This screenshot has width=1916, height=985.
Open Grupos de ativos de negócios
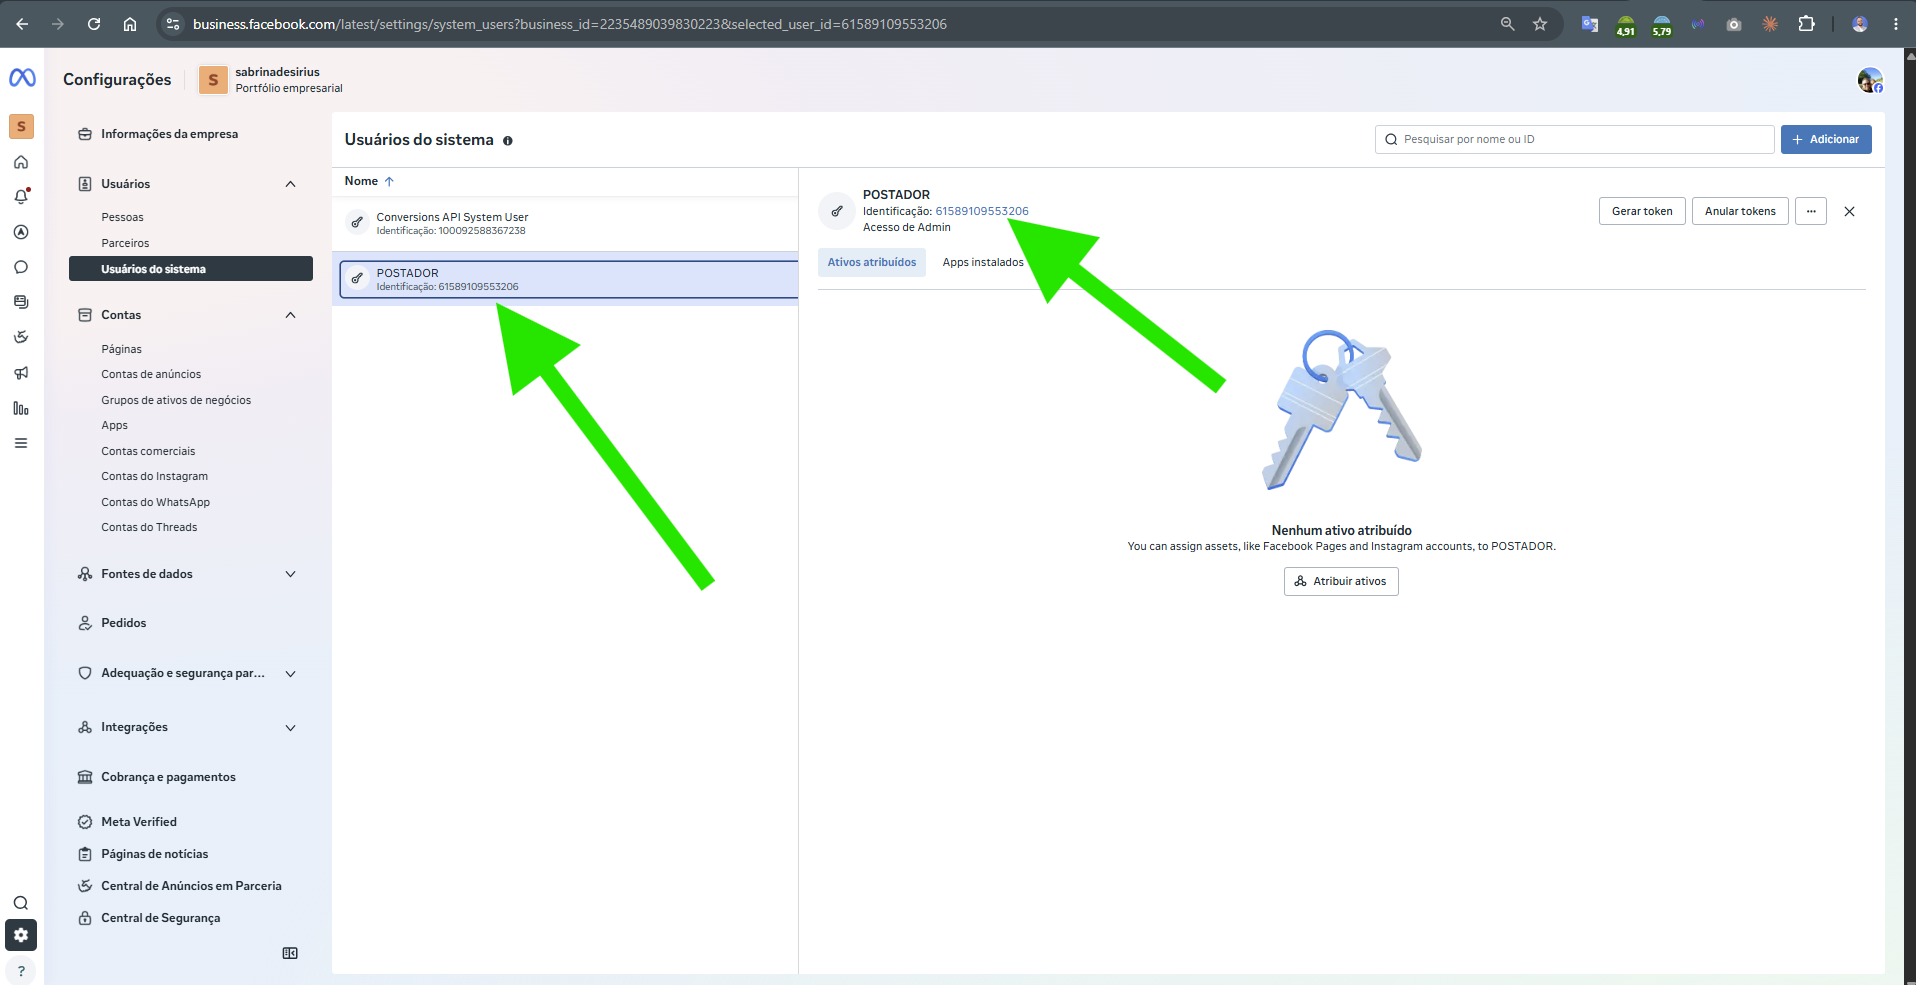click(x=176, y=400)
